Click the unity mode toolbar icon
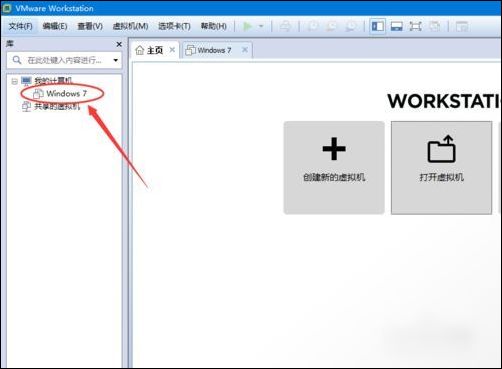 tap(434, 26)
